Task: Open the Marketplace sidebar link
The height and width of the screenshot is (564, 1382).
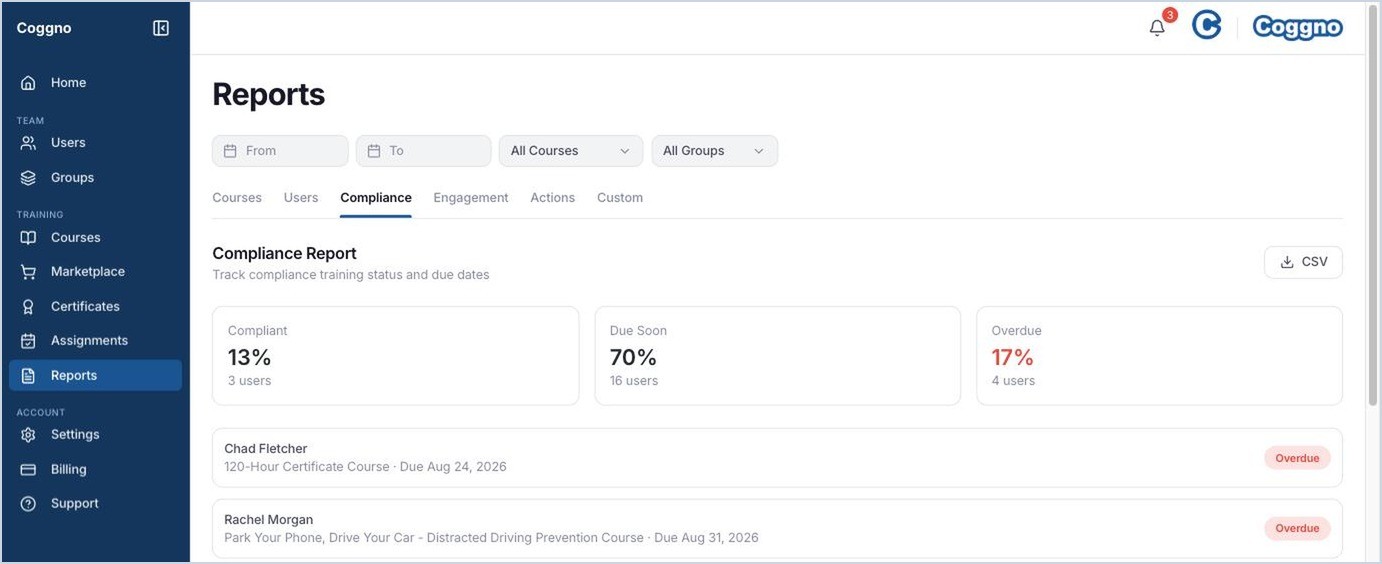Action: click(95, 272)
